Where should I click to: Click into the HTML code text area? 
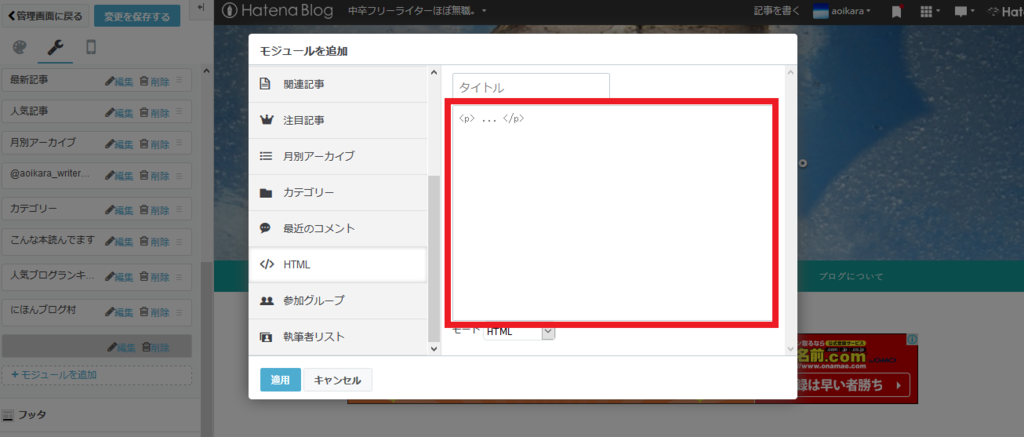tap(612, 212)
